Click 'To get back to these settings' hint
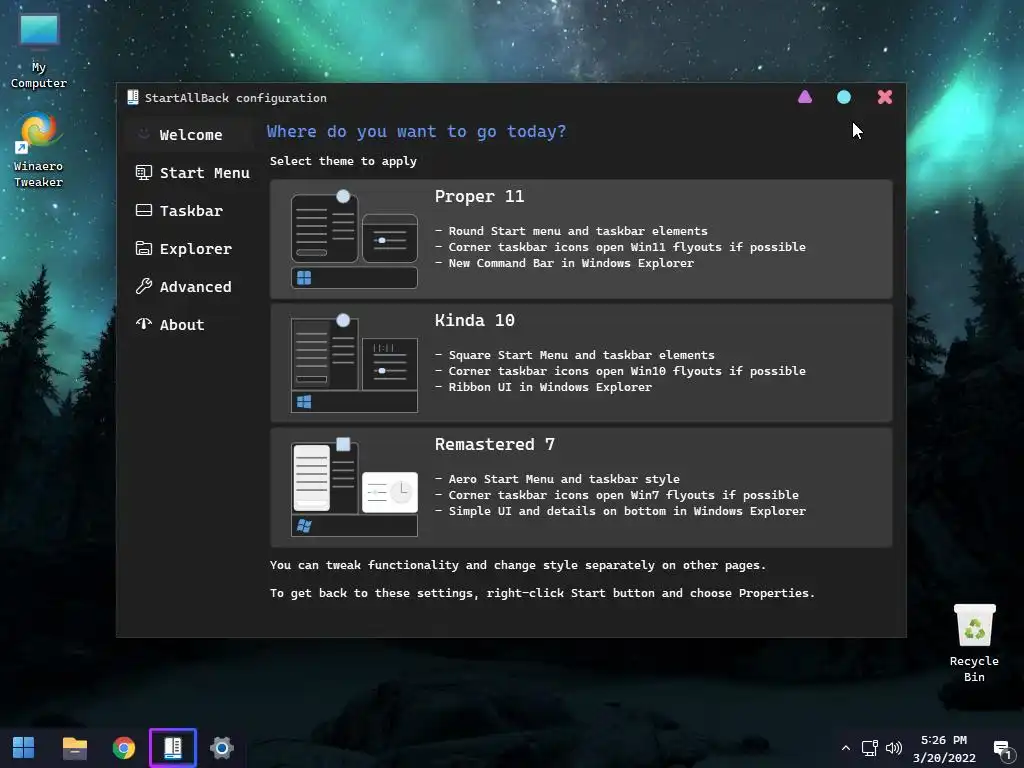Screen dimensions: 1024x768 click(543, 594)
